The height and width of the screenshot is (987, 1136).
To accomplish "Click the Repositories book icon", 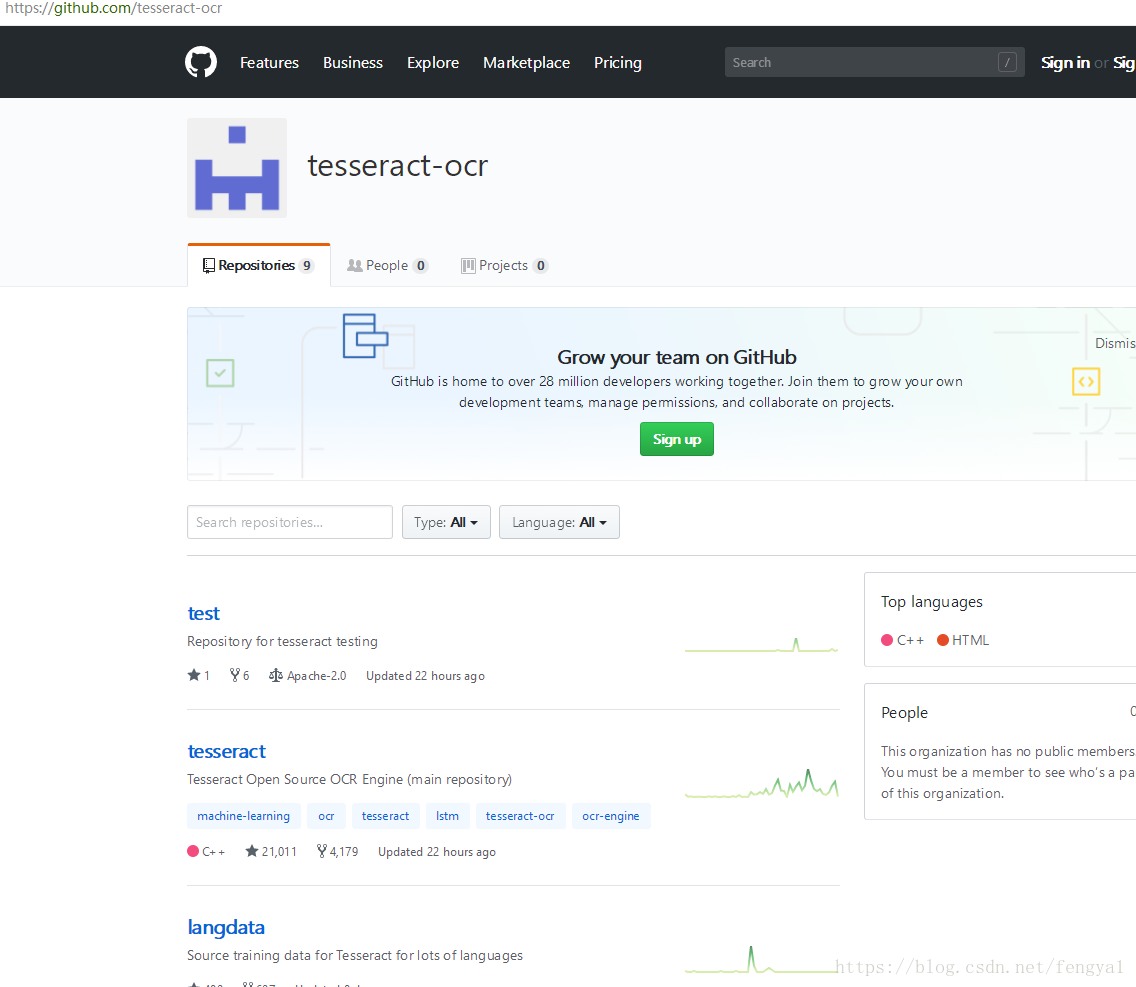I will point(209,266).
